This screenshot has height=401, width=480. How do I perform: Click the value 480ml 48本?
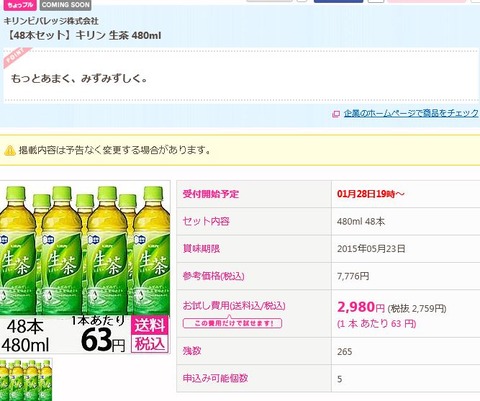click(x=361, y=222)
